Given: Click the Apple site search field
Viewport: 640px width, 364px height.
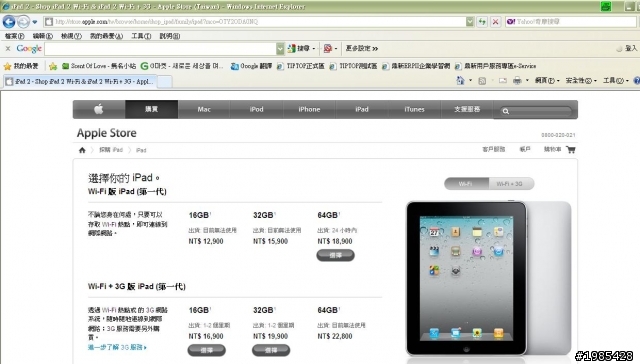Looking at the screenshot, I should coord(535,111).
